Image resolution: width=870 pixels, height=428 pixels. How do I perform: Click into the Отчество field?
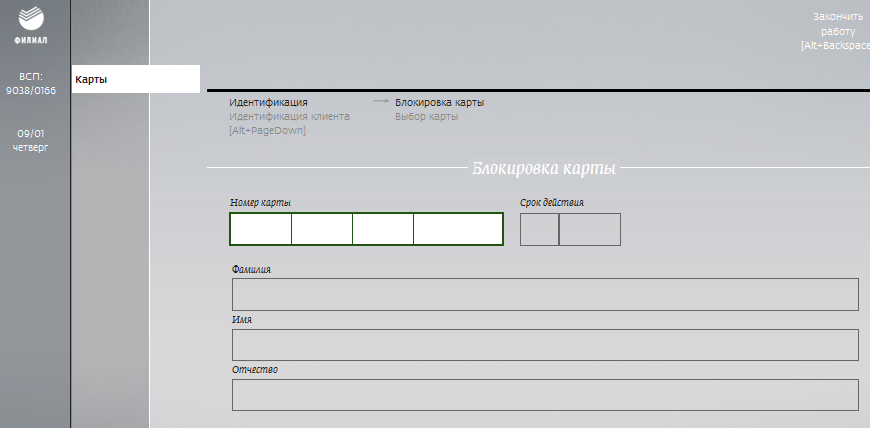click(545, 395)
